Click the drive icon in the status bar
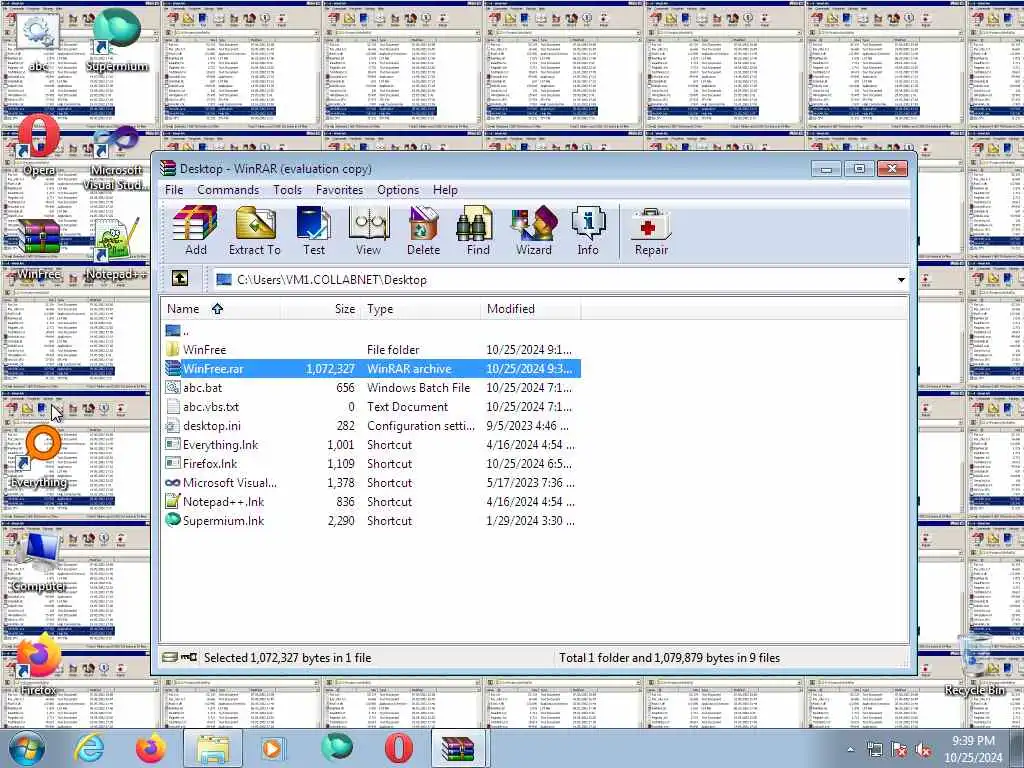1024x768 pixels. point(170,657)
